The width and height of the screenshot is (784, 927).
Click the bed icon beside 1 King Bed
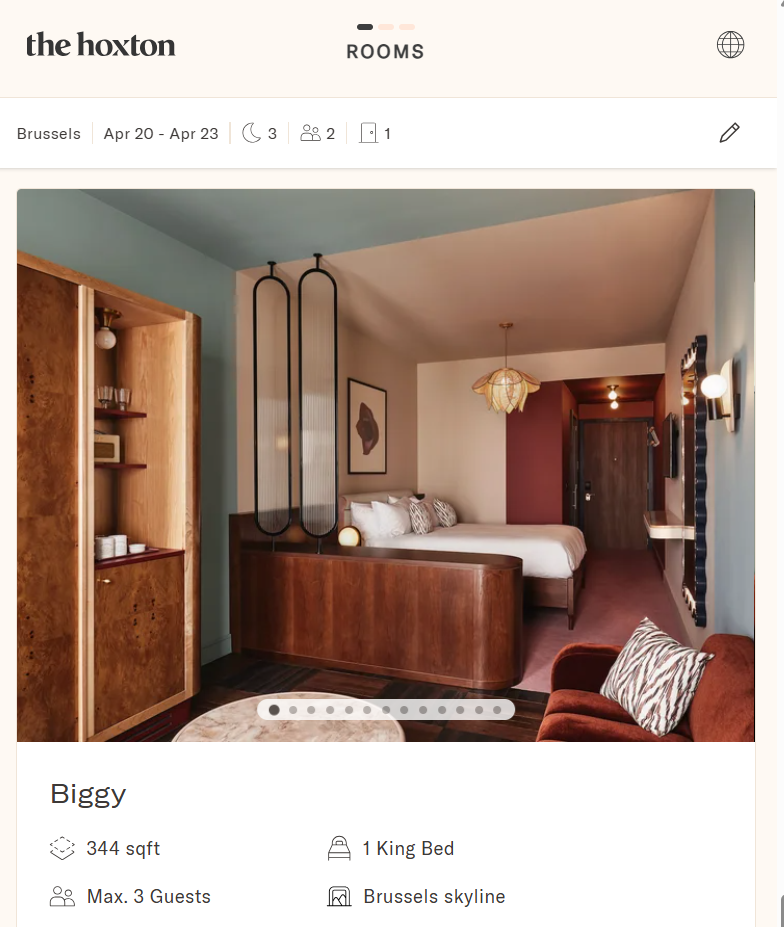(x=339, y=848)
